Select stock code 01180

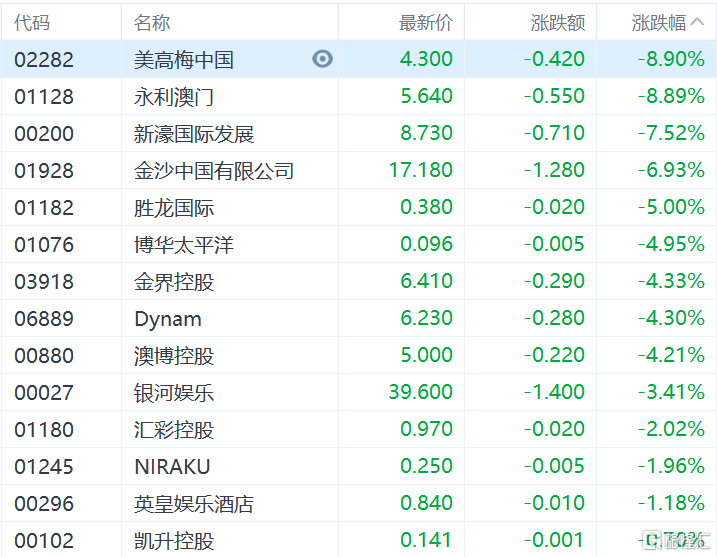pyautogui.click(x=44, y=430)
